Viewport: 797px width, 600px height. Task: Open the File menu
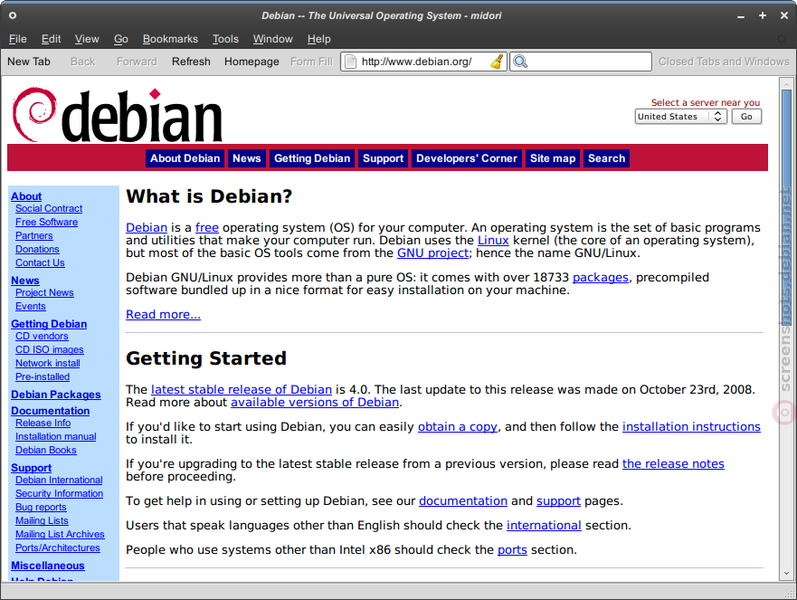pos(18,39)
